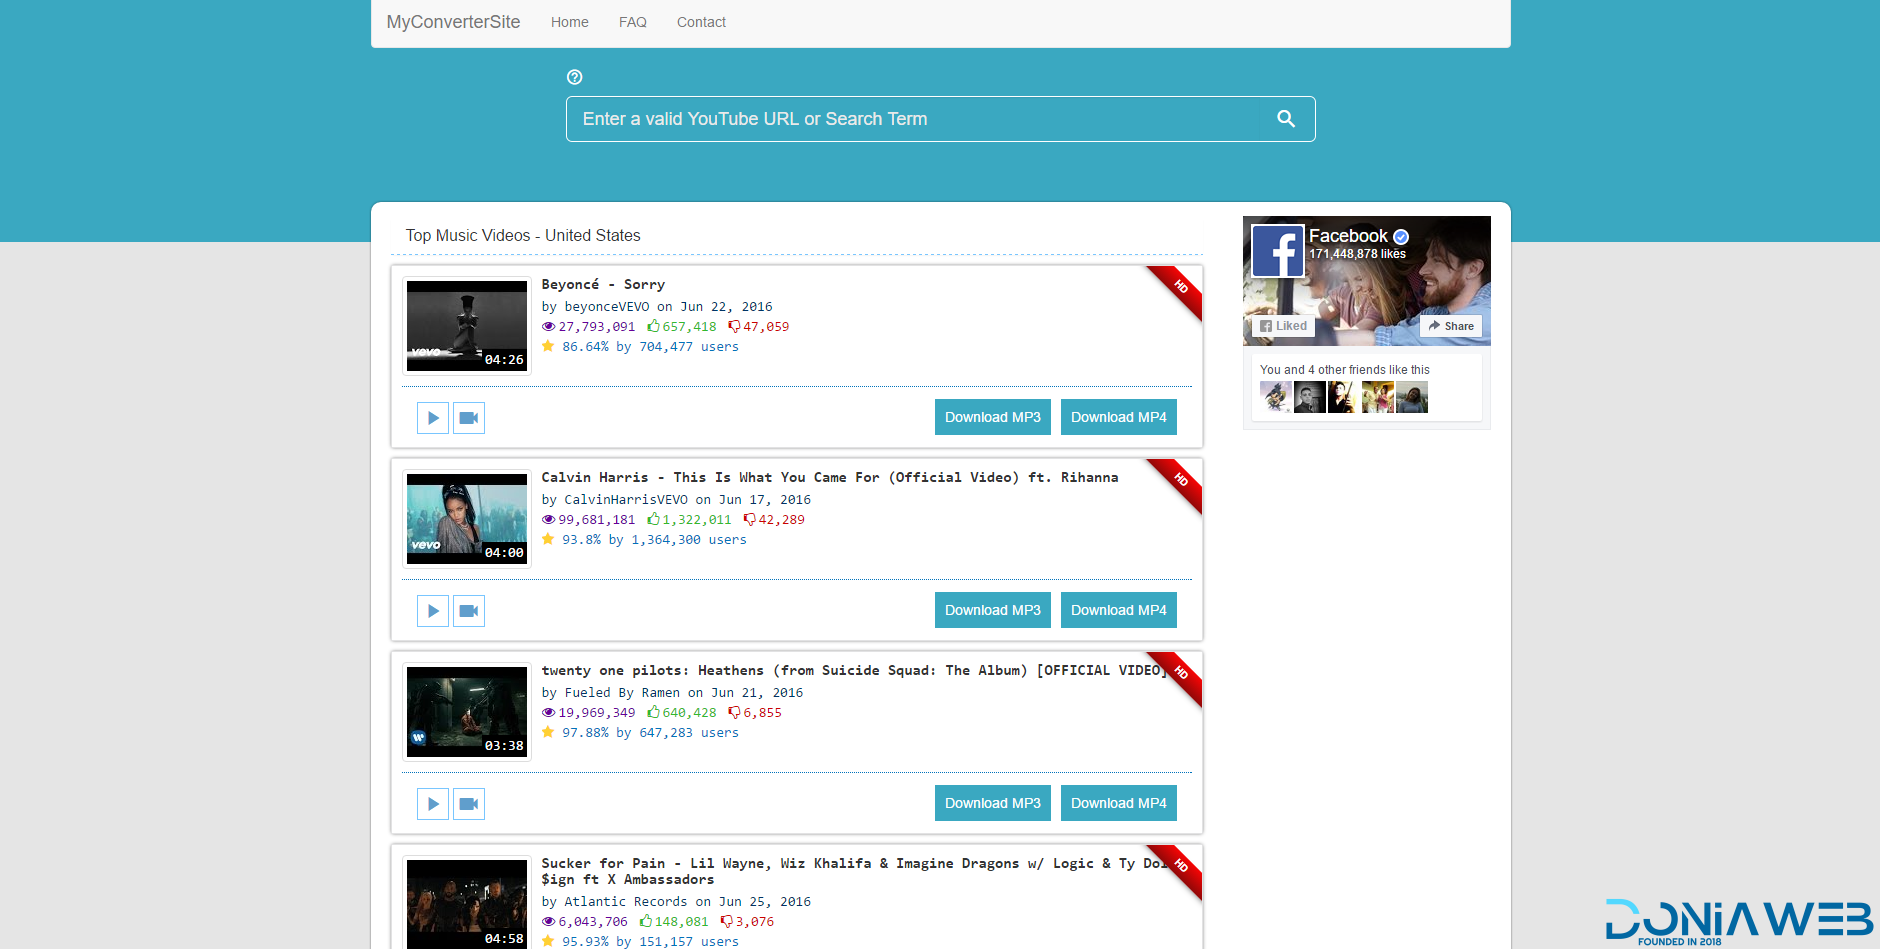Download MP4 for Beyoncé - Sorry
This screenshot has height=949, width=1880.
tap(1119, 417)
